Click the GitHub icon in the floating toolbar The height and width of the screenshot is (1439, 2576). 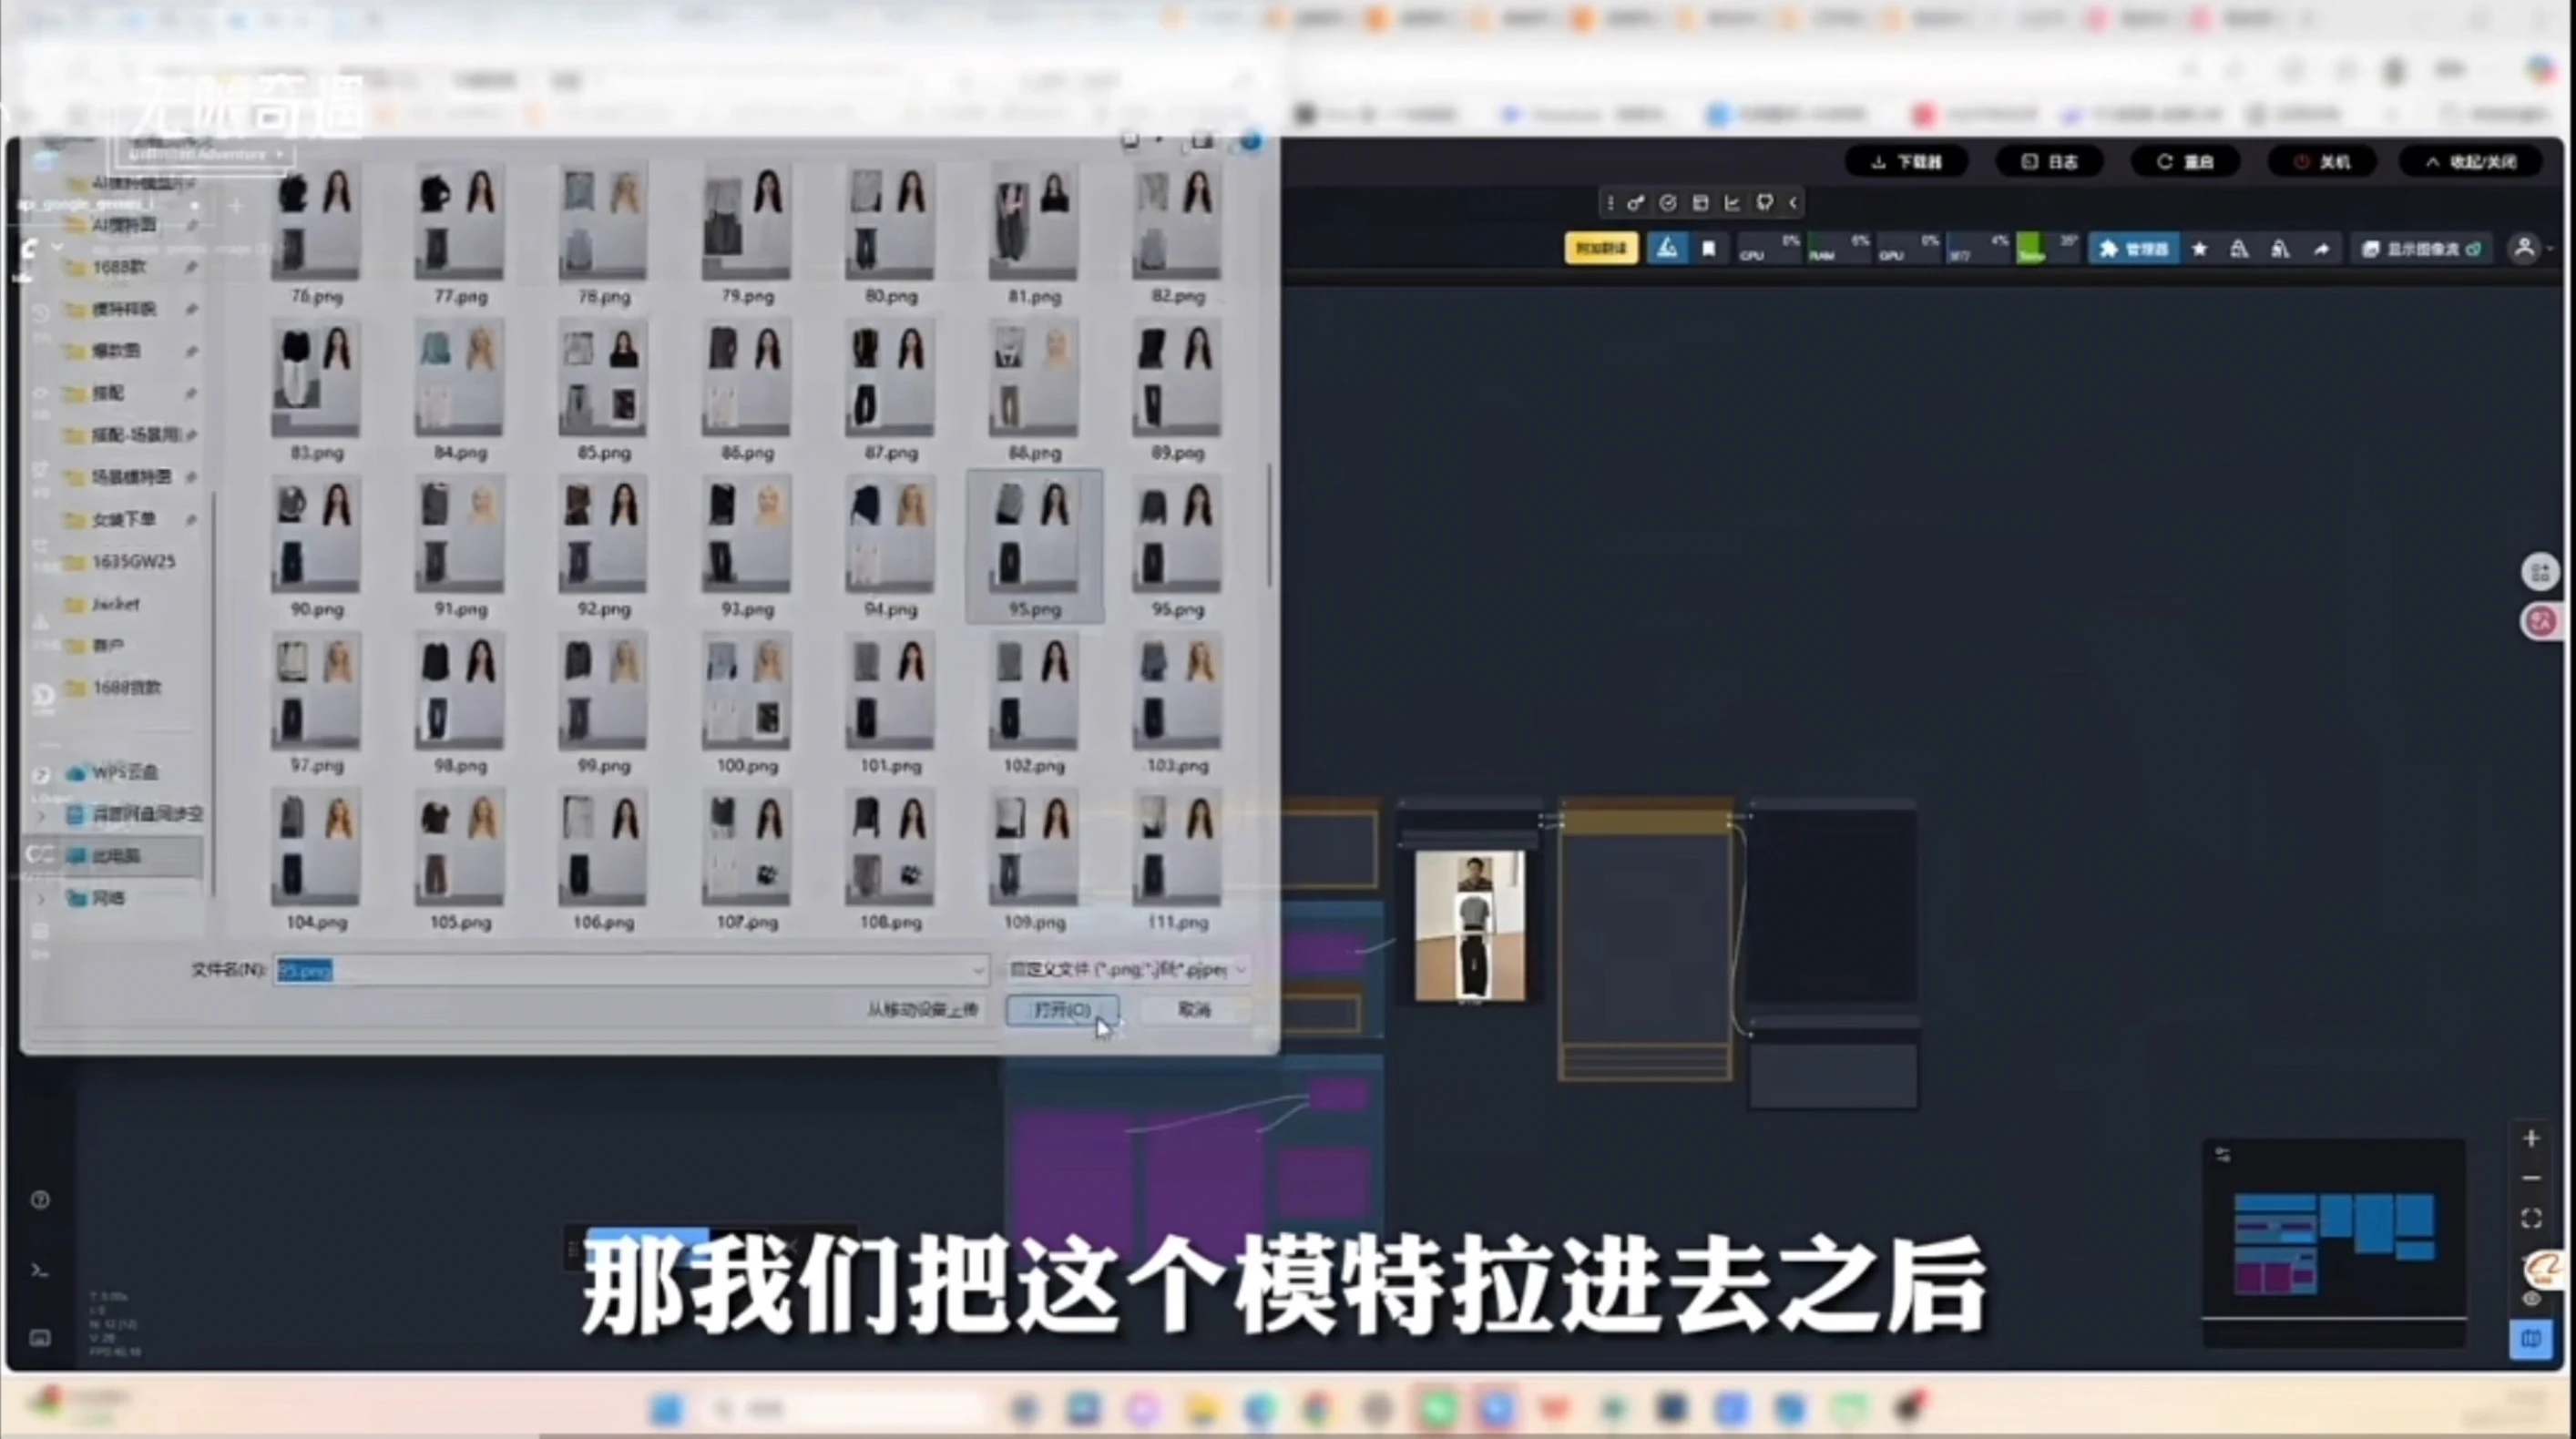coord(1764,202)
